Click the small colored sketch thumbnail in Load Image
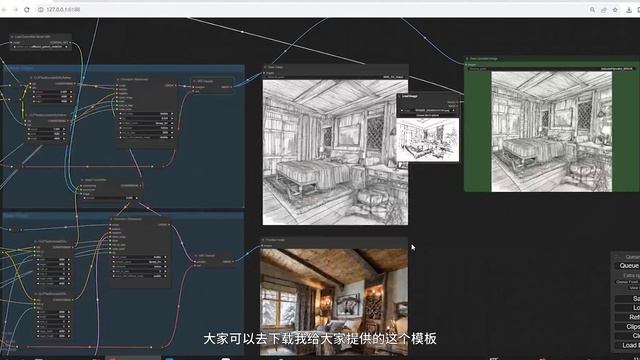This screenshot has height=360, width=640. [x=428, y=140]
